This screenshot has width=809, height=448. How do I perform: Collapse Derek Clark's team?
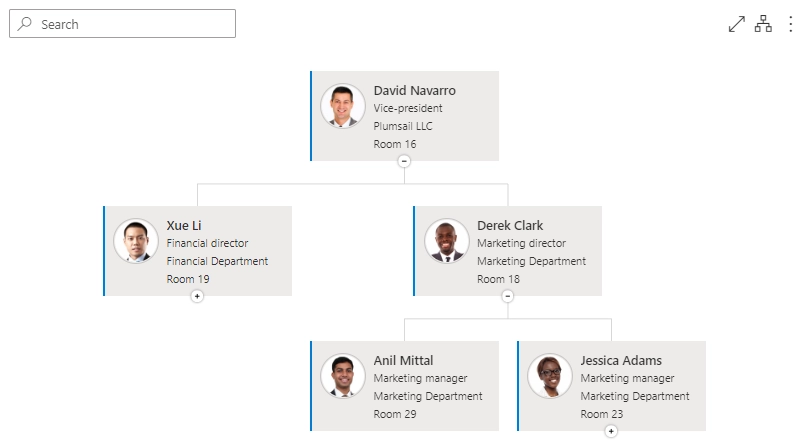tap(508, 296)
